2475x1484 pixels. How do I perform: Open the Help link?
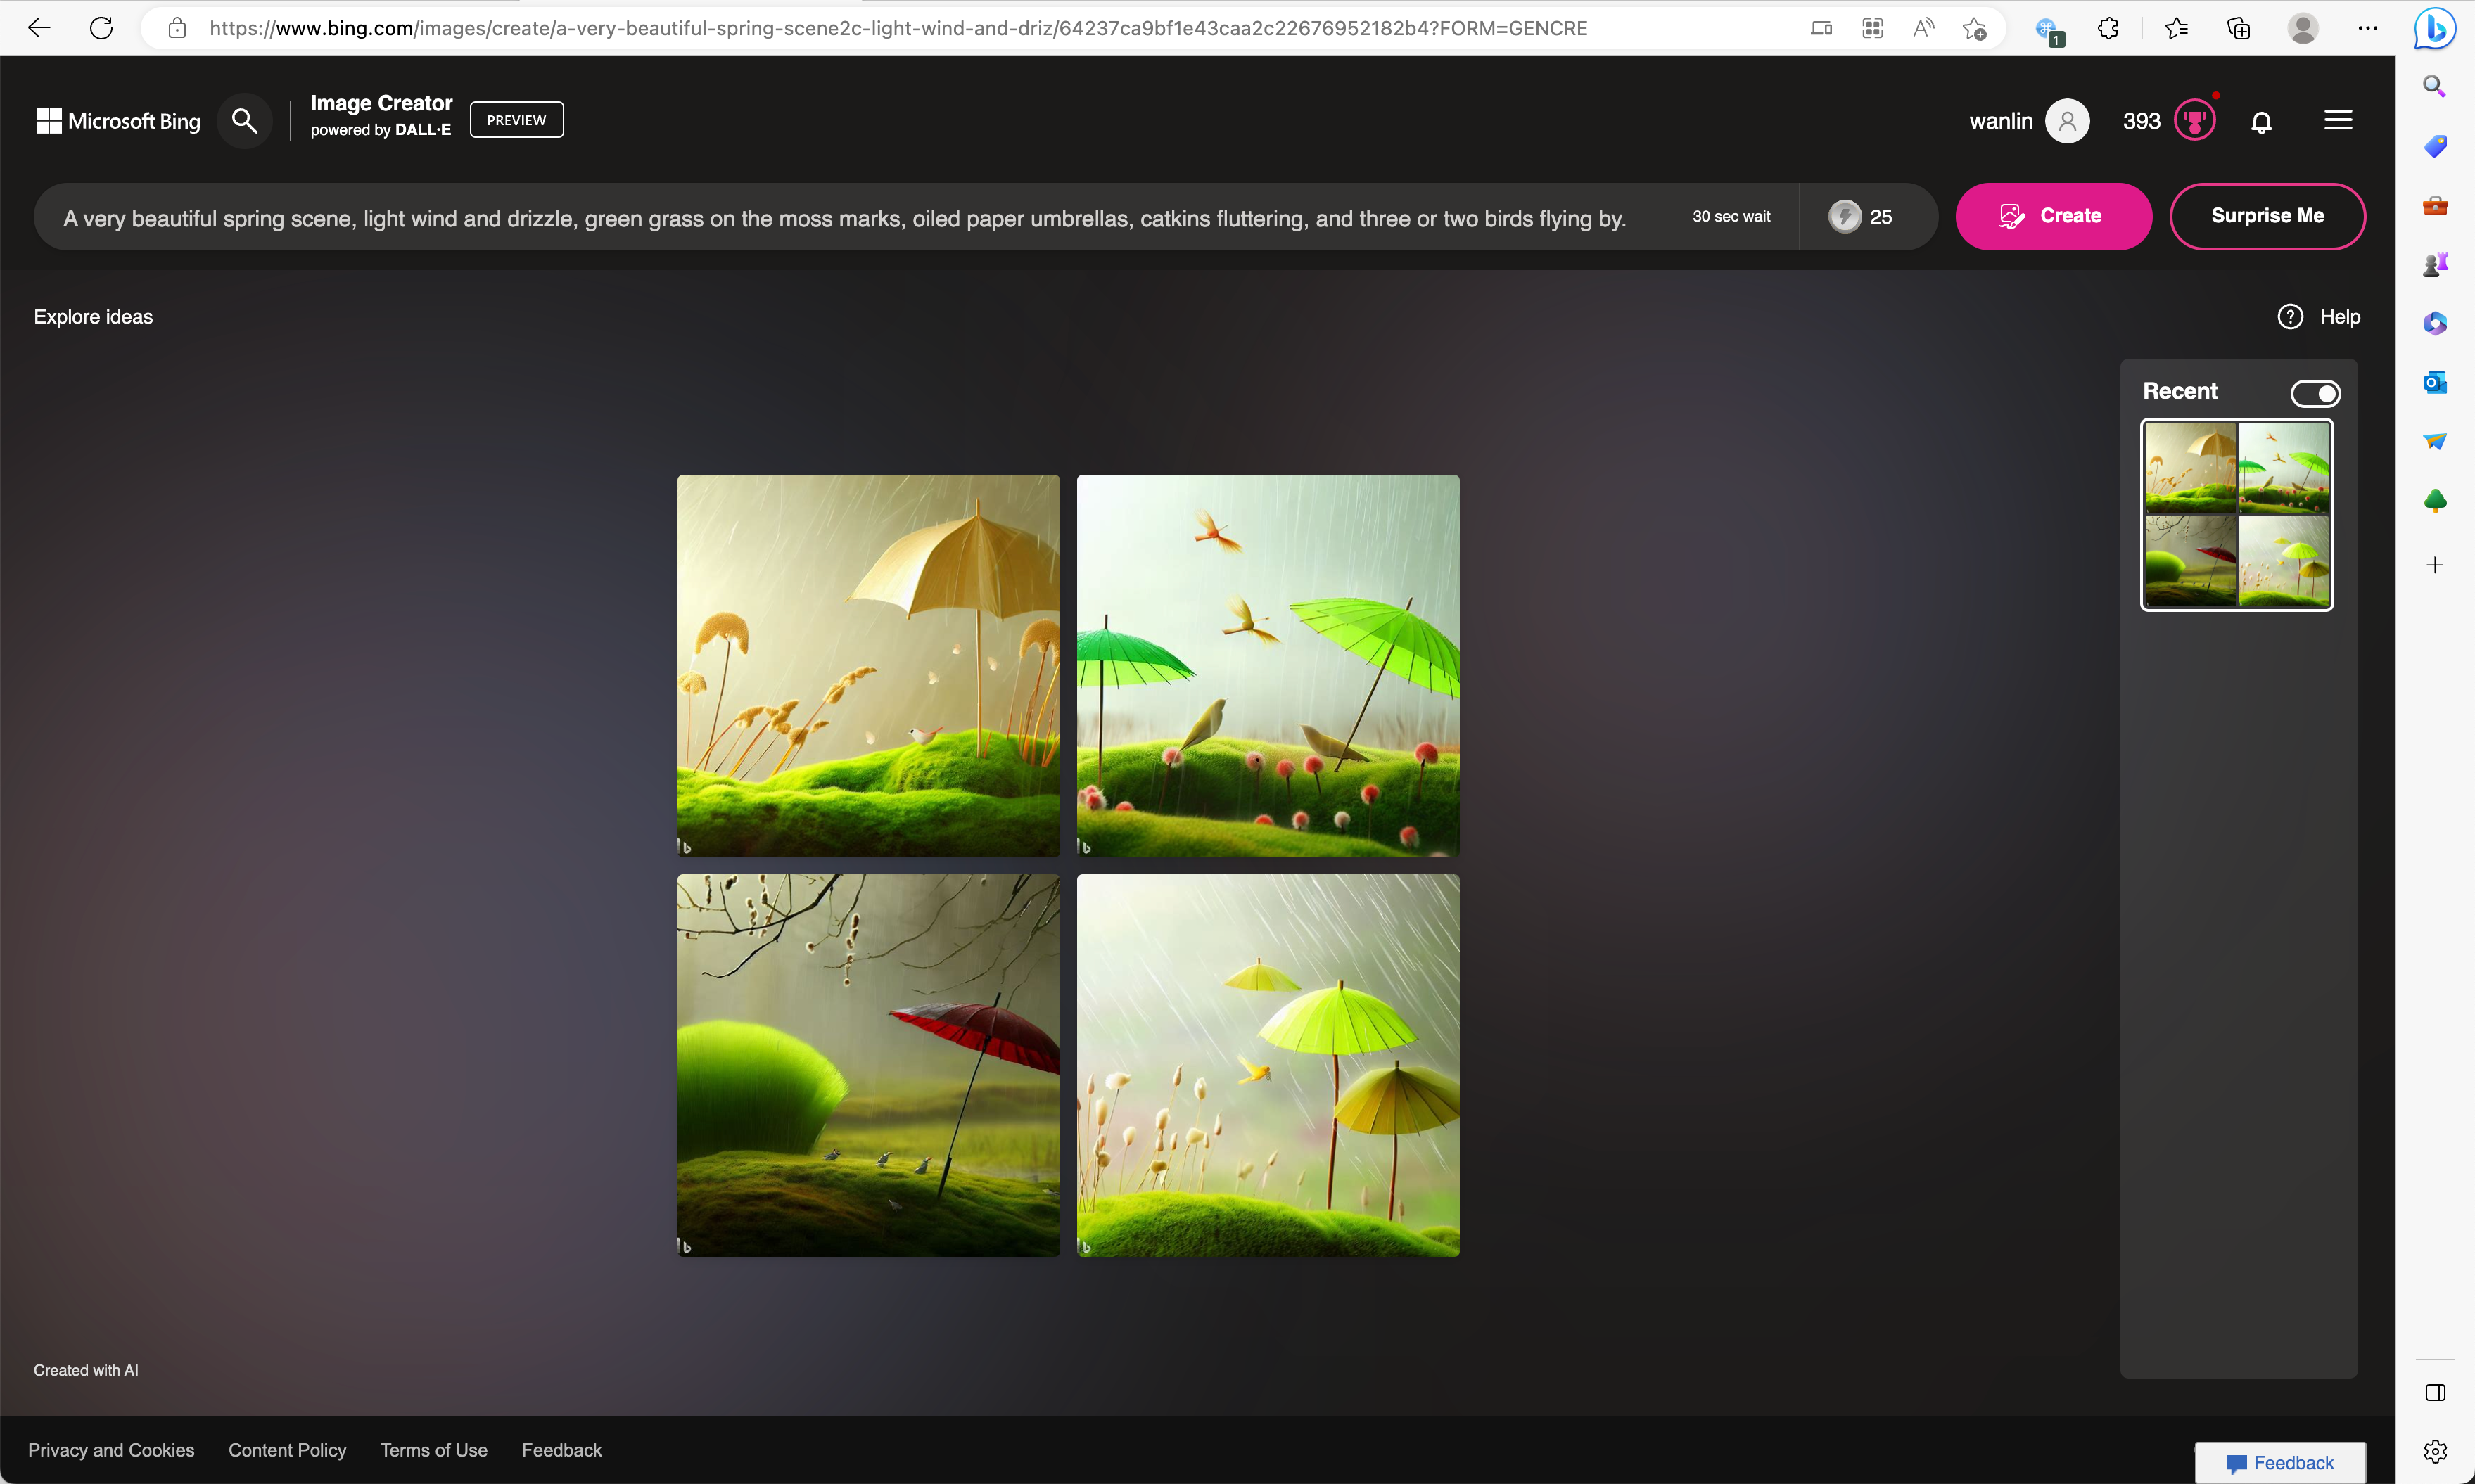[2318, 317]
